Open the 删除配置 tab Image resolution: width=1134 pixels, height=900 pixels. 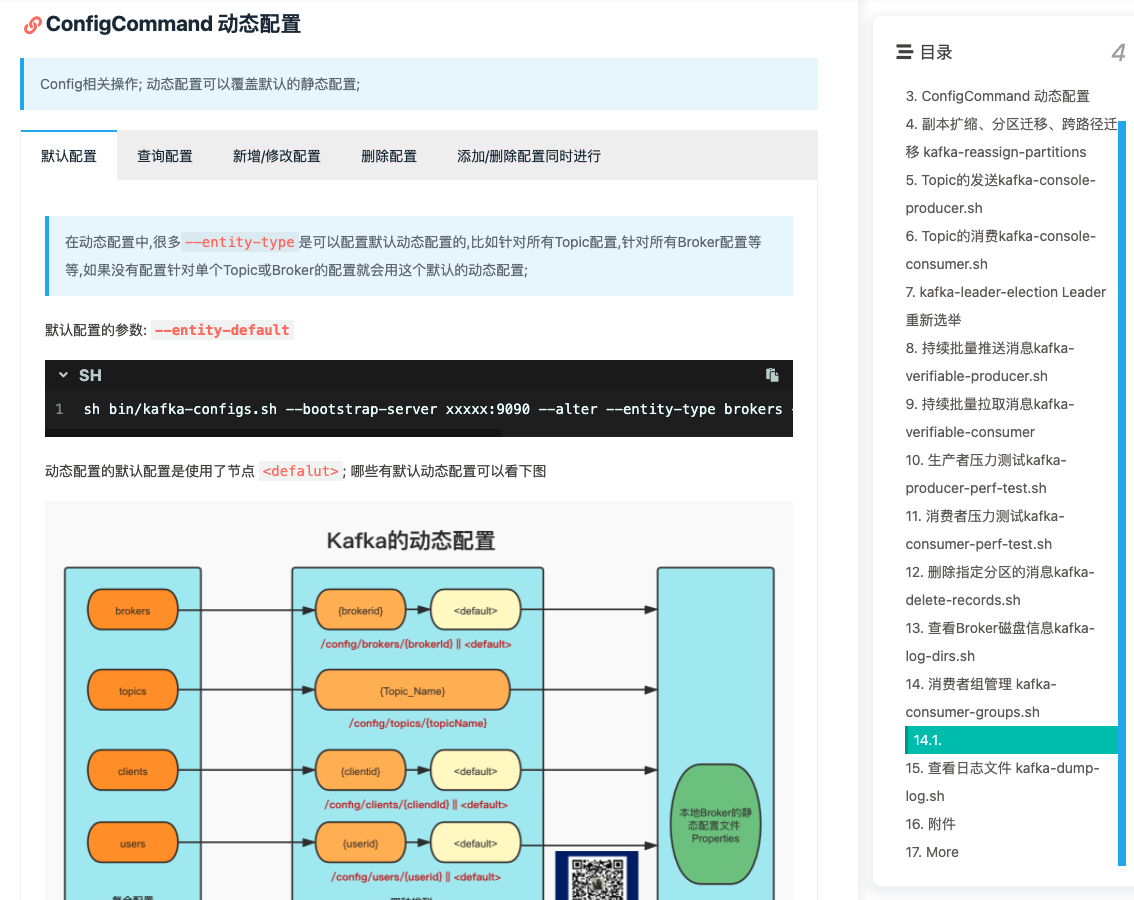[389, 156]
